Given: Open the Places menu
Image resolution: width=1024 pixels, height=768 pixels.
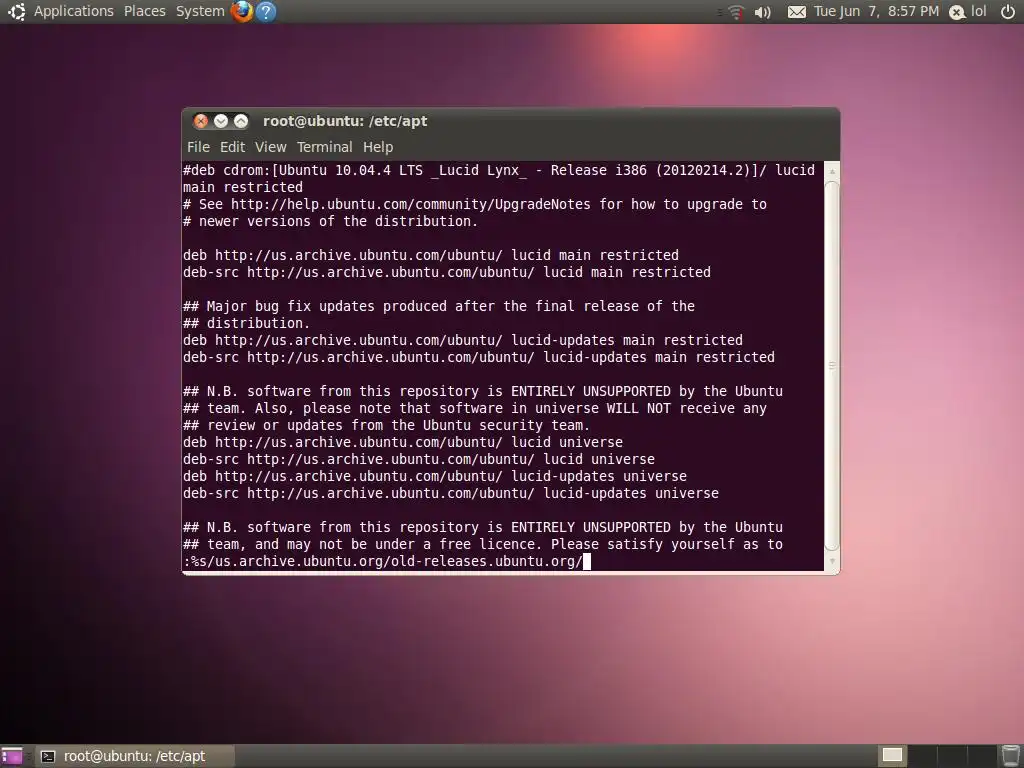Looking at the screenshot, I should [x=145, y=11].
